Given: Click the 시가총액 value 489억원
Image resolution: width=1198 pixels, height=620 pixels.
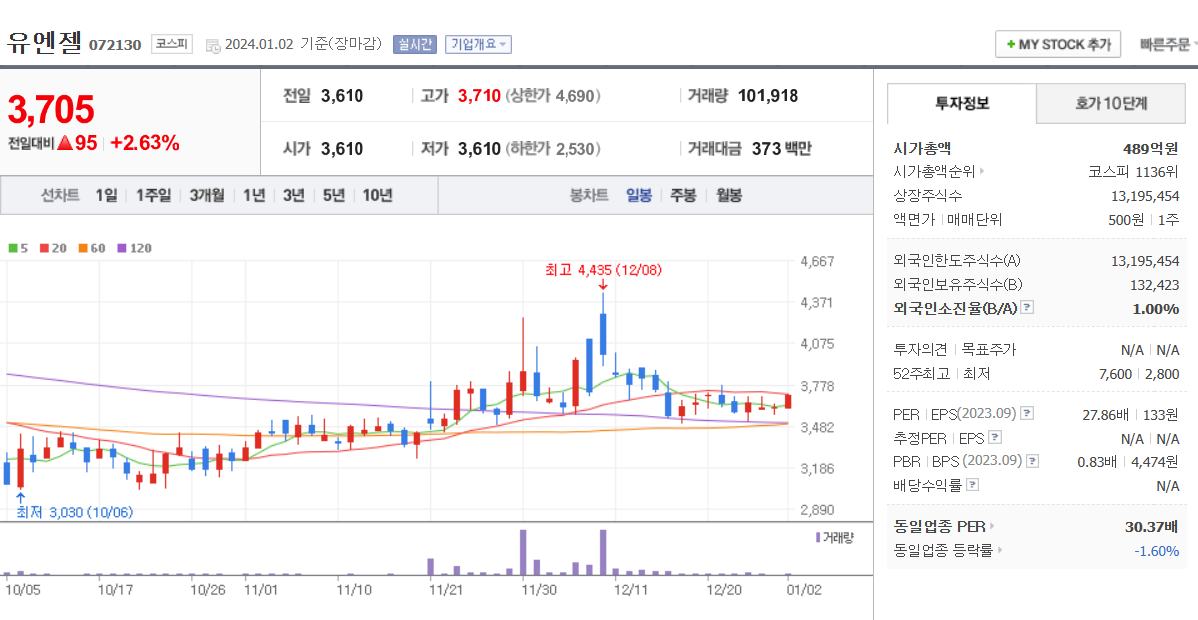Looking at the screenshot, I should tap(1151, 148).
